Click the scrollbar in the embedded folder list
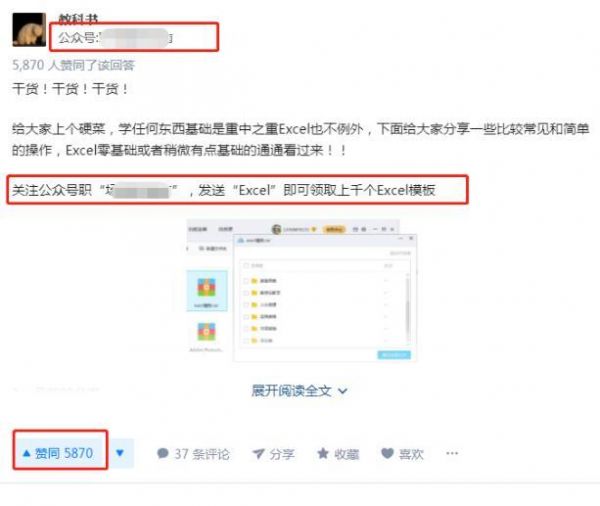 pos(408,308)
